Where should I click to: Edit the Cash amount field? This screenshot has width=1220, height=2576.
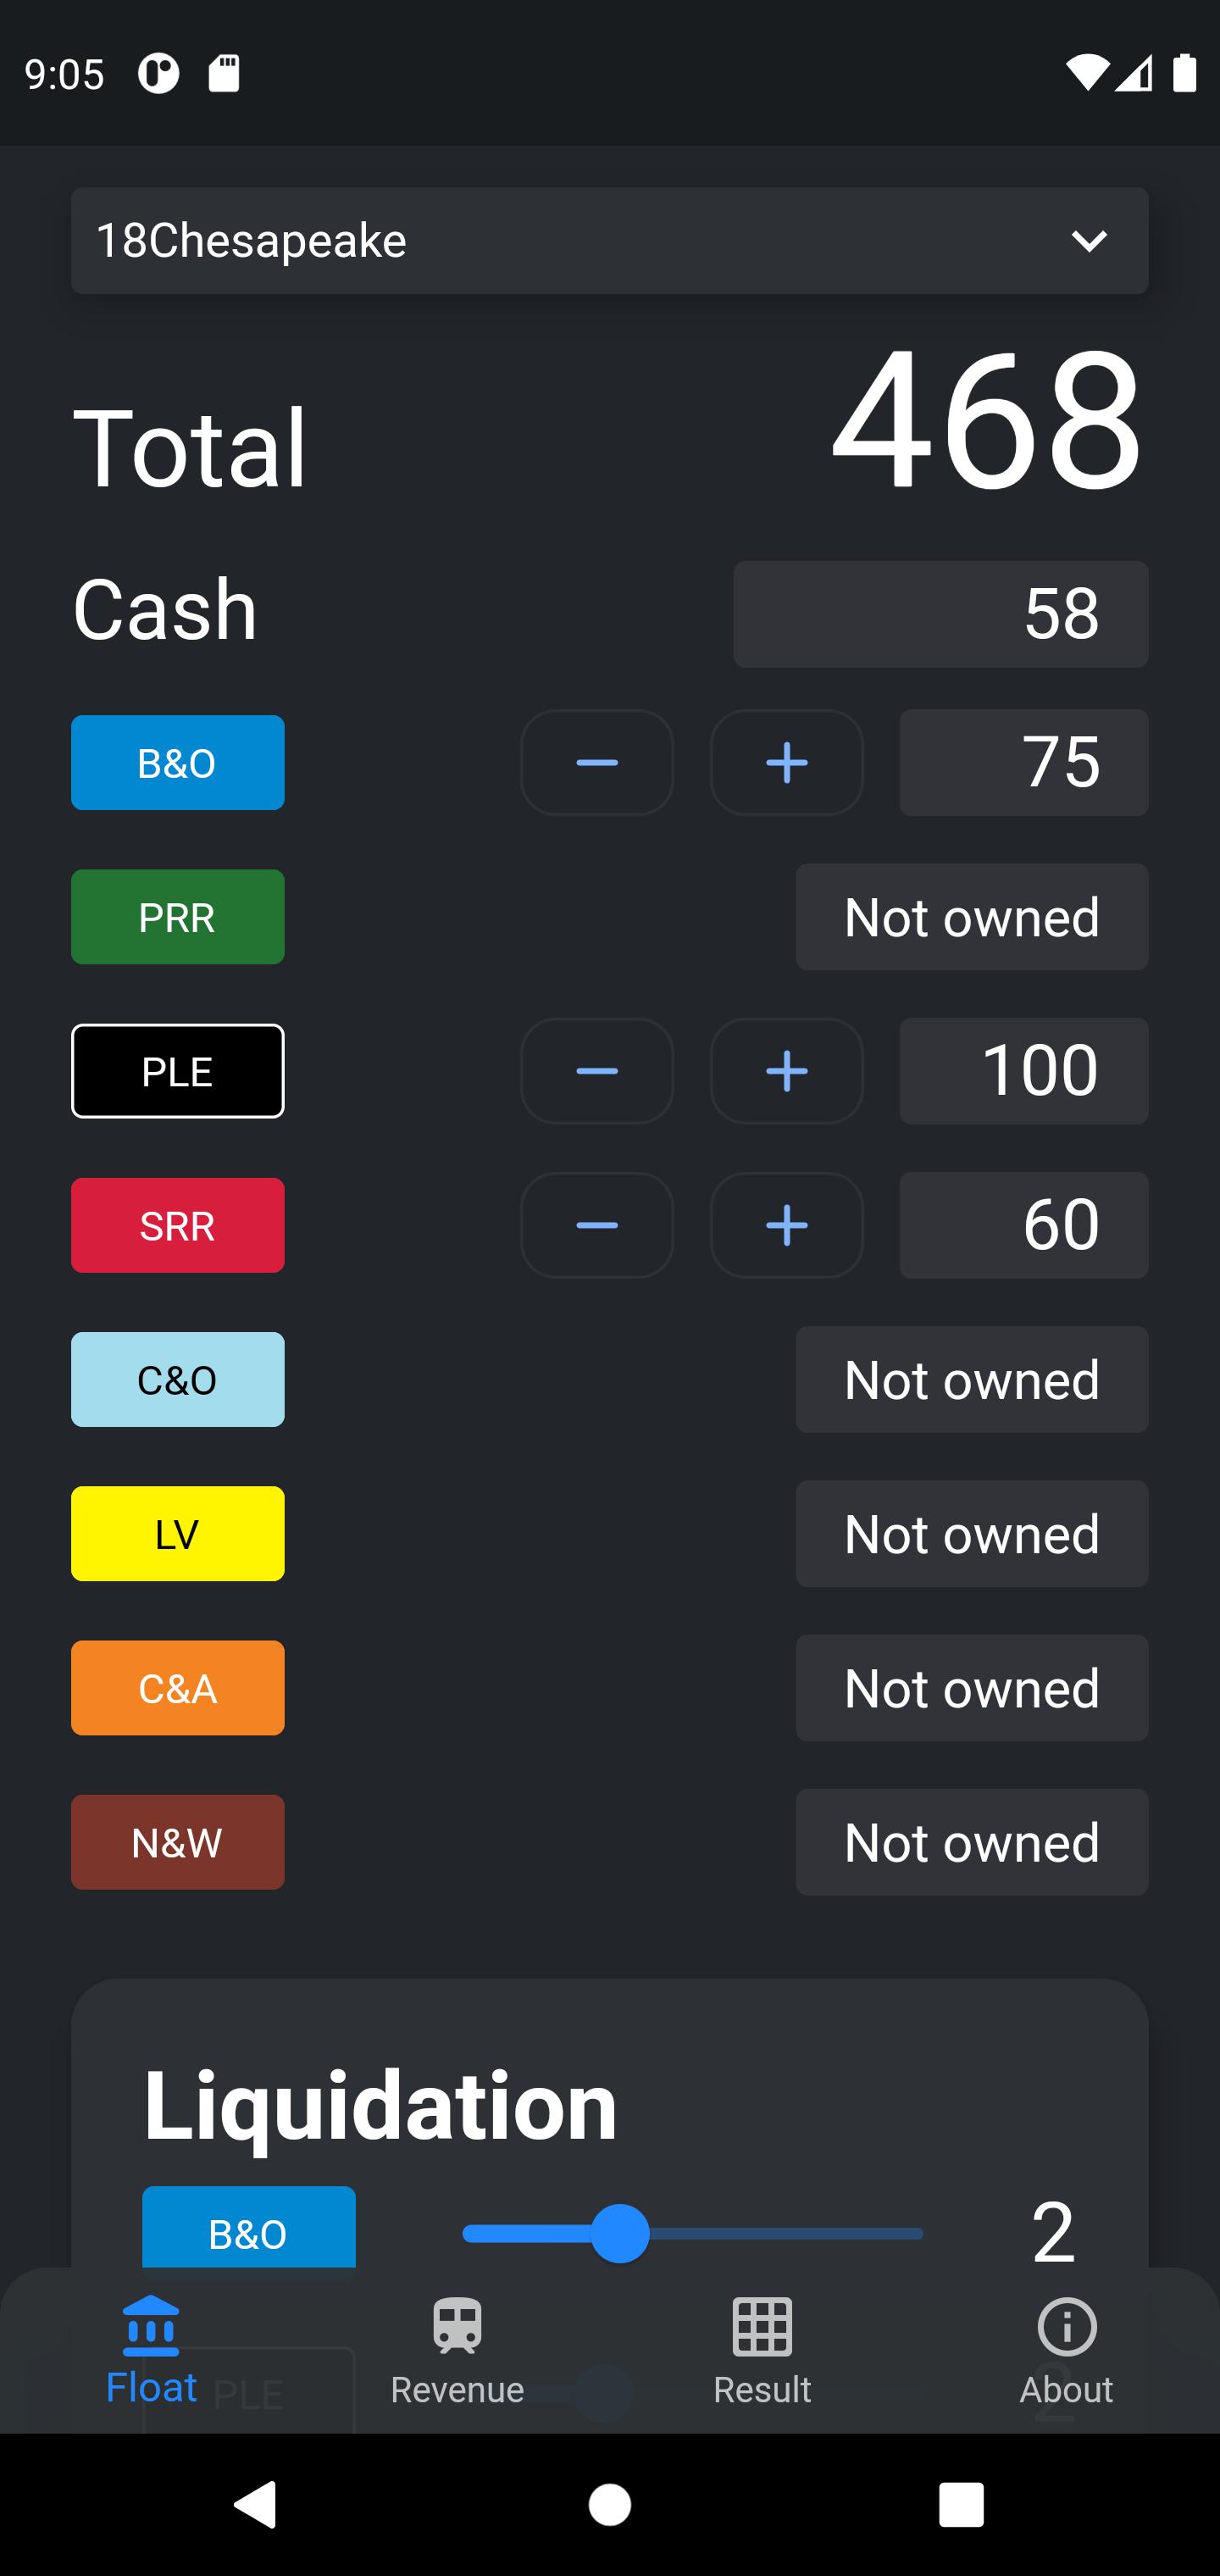941,614
